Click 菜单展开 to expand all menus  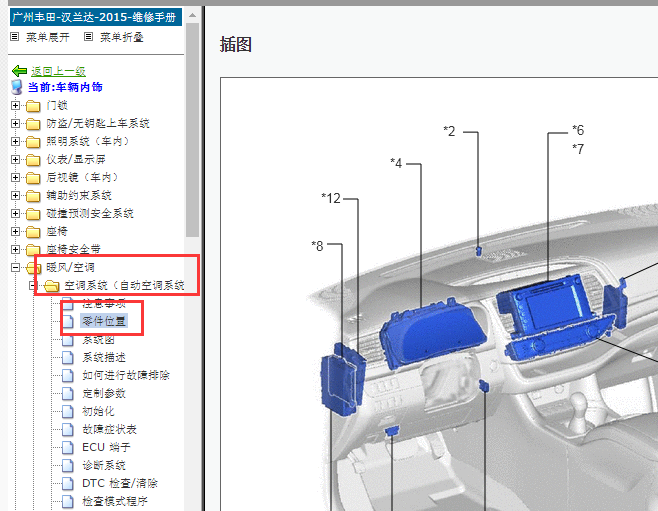pos(48,37)
